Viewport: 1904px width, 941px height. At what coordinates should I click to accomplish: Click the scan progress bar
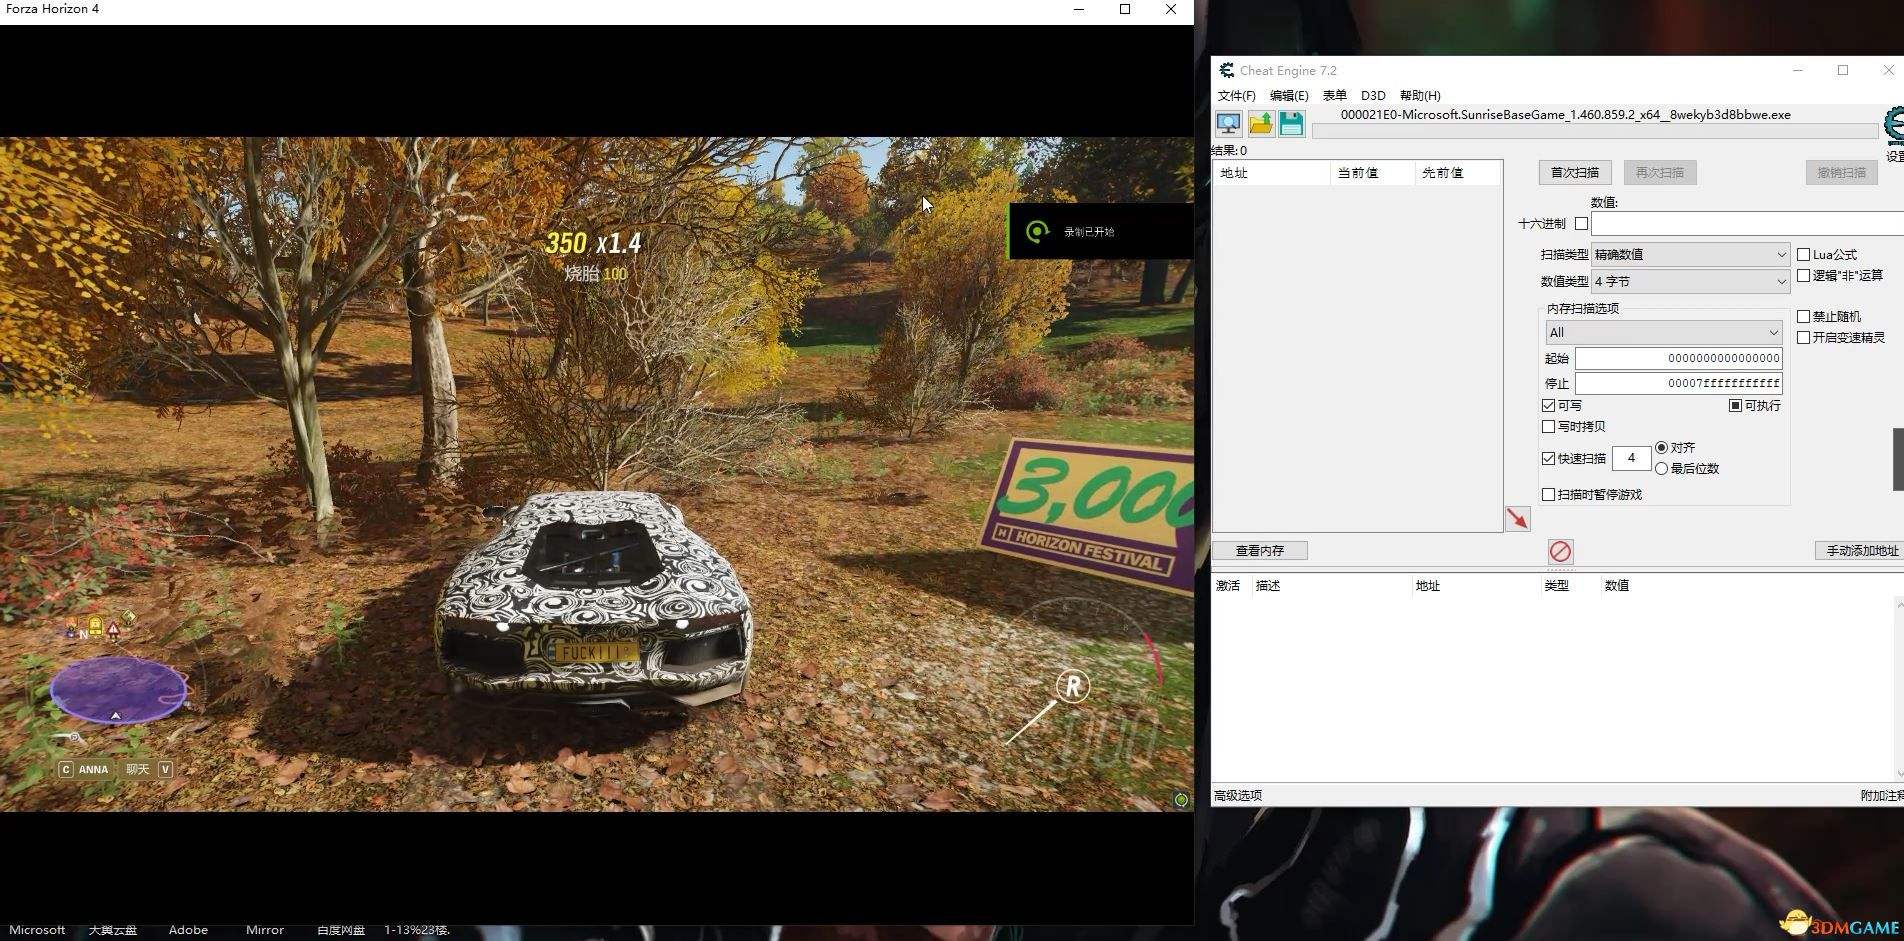click(x=1595, y=131)
